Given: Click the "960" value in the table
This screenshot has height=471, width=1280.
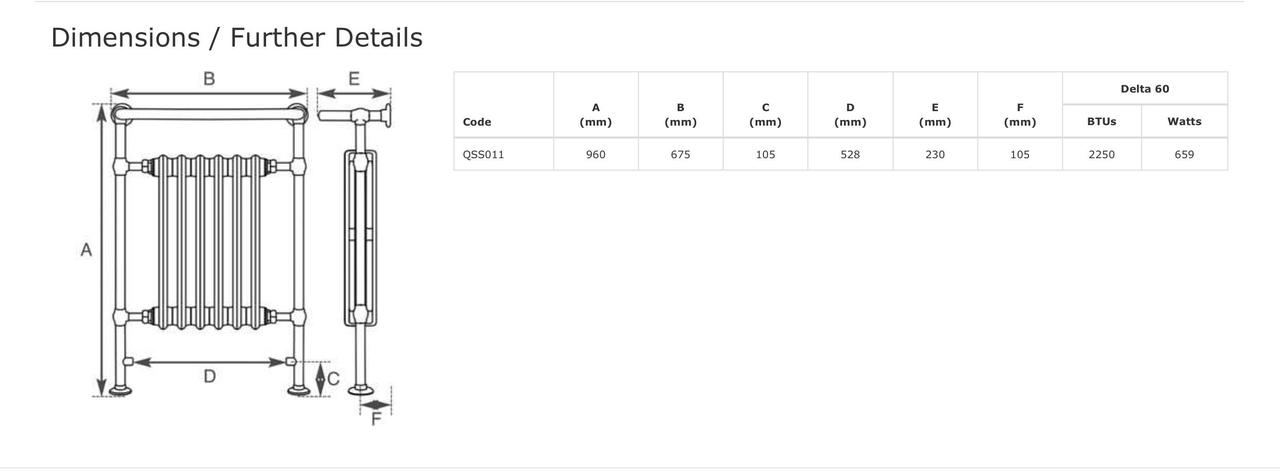Looking at the screenshot, I should tap(596, 155).
